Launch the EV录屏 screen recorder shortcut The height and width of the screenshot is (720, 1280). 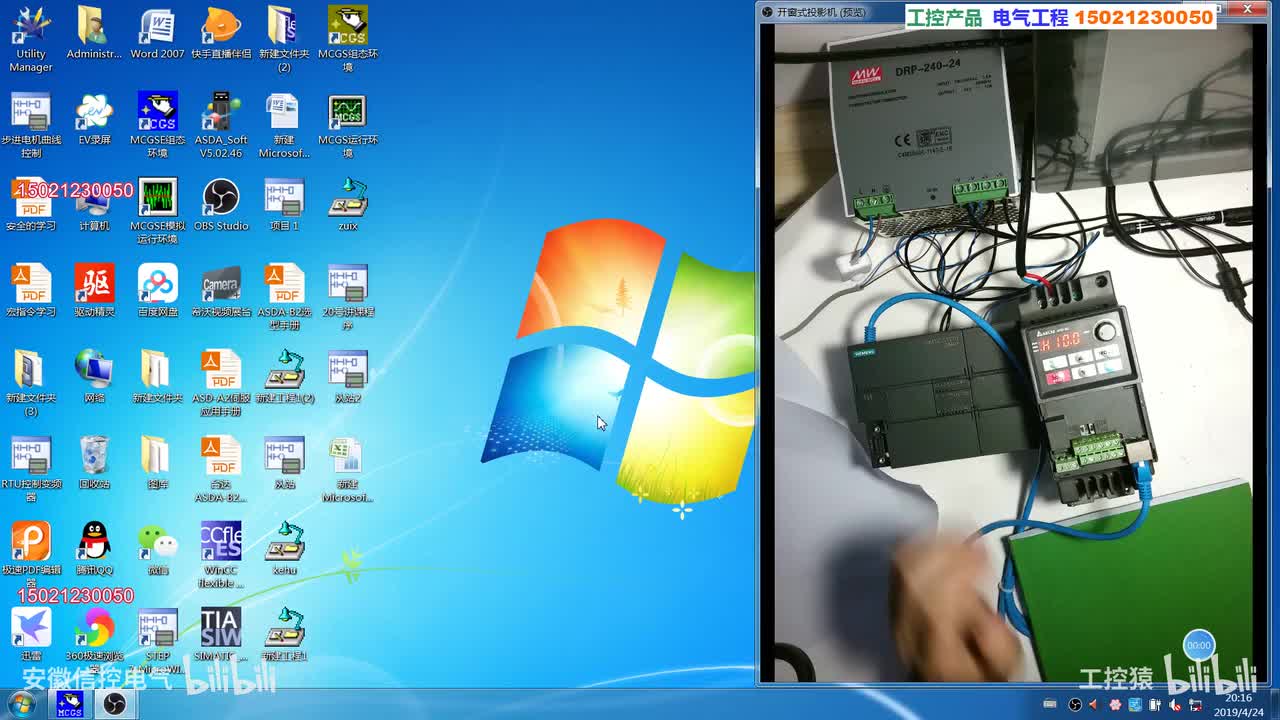coord(94,120)
